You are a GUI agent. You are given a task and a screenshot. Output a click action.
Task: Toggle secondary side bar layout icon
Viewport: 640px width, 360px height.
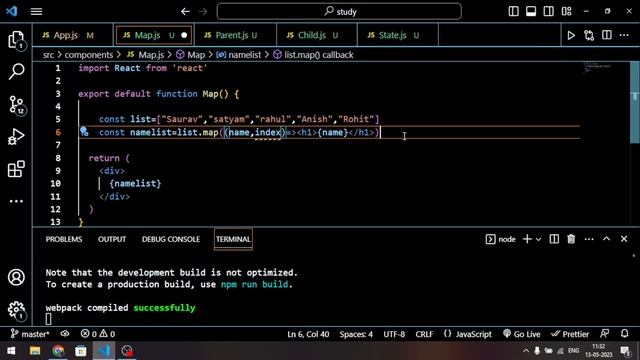(549, 11)
